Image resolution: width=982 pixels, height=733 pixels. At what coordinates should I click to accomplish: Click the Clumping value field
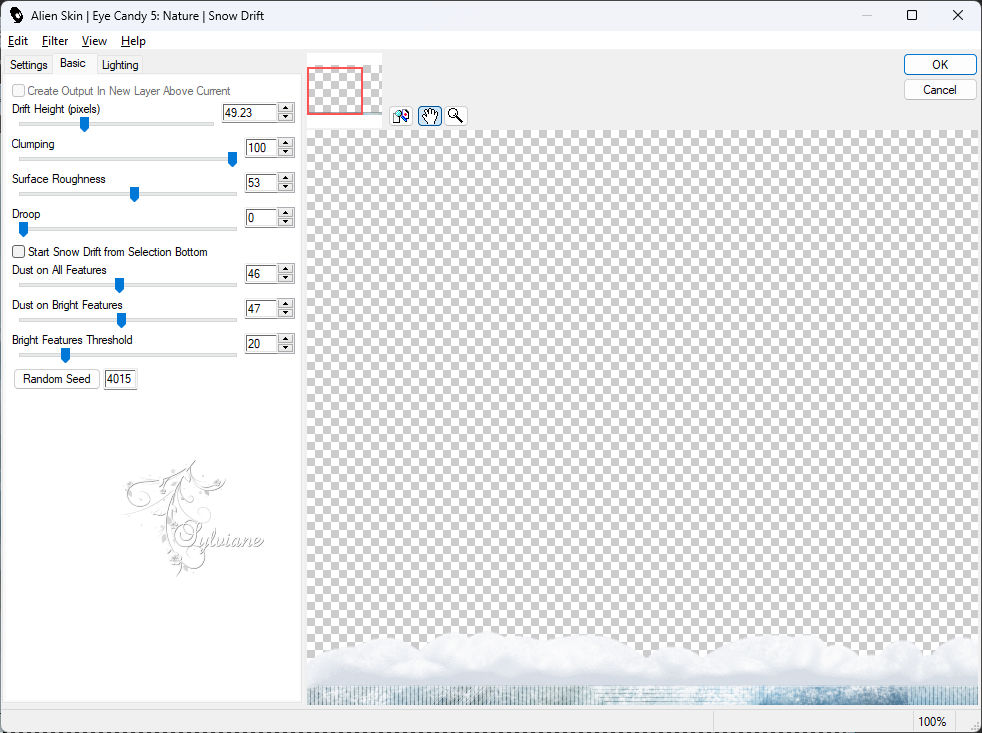(261, 148)
